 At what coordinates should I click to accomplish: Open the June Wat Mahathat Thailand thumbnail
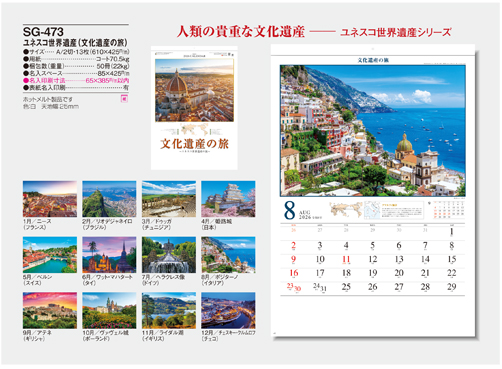pyautogui.click(x=109, y=255)
